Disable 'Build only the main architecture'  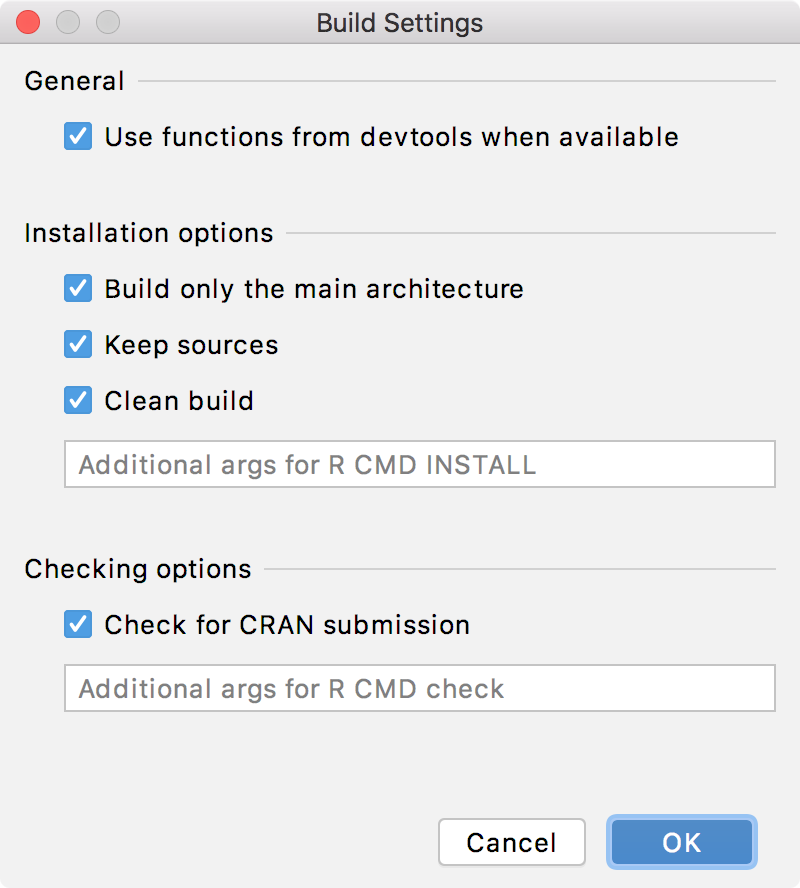click(x=78, y=289)
